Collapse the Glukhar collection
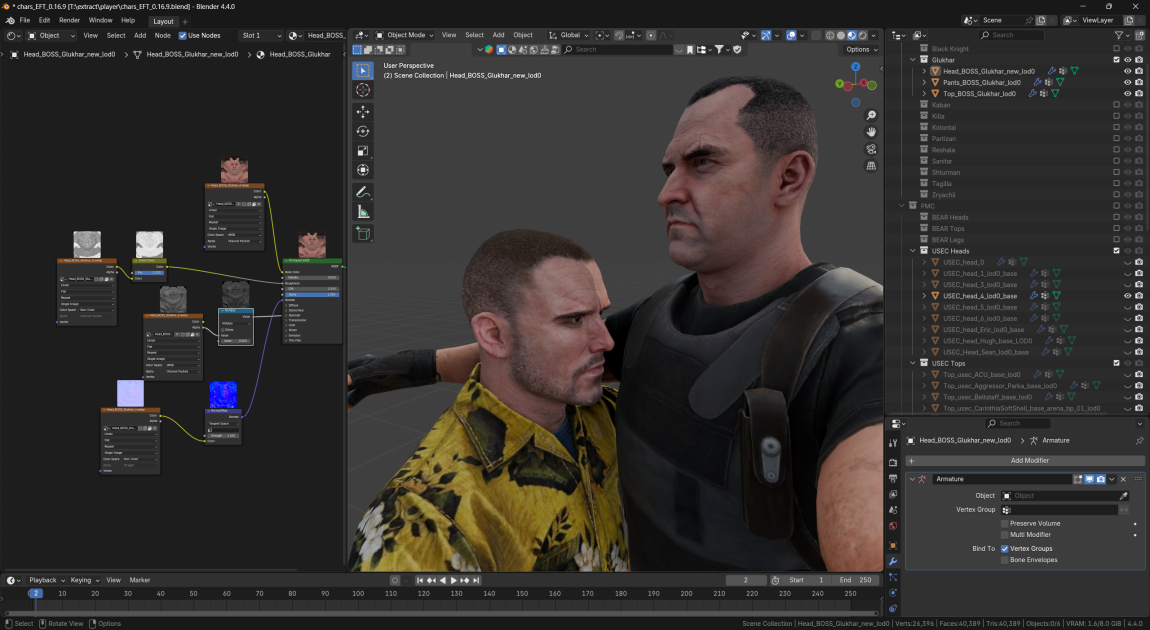Viewport: 1150px width, 630px height. 913,60
